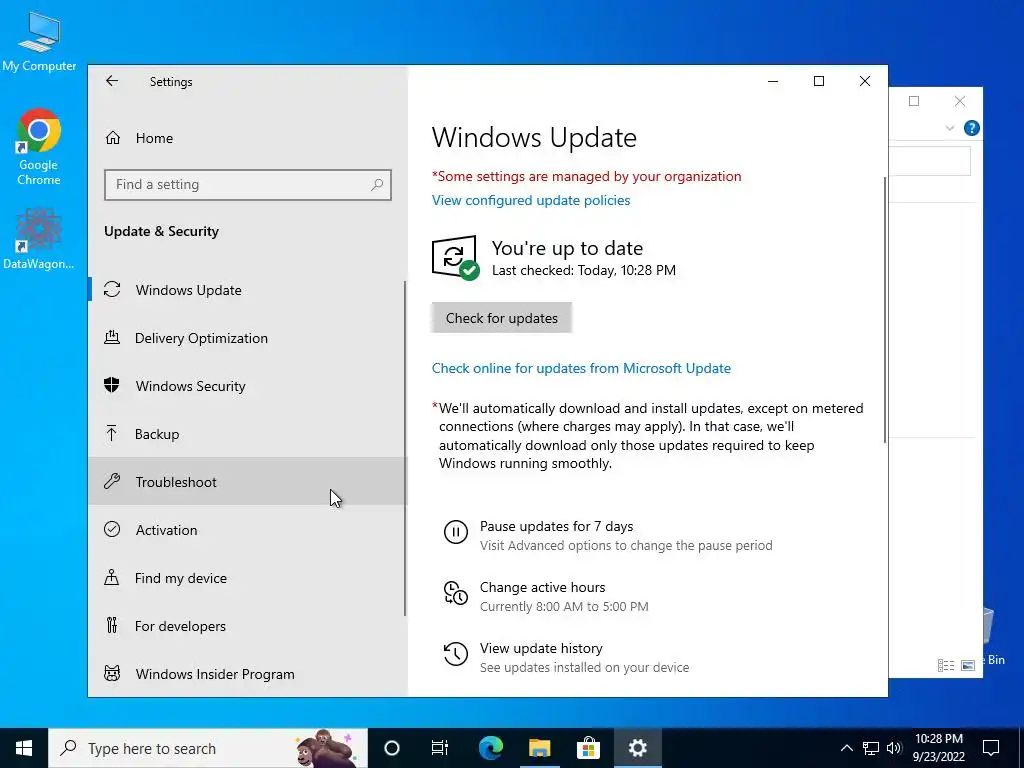Click the Delivery Optimization icon
The image size is (1024, 768).
[x=112, y=338]
